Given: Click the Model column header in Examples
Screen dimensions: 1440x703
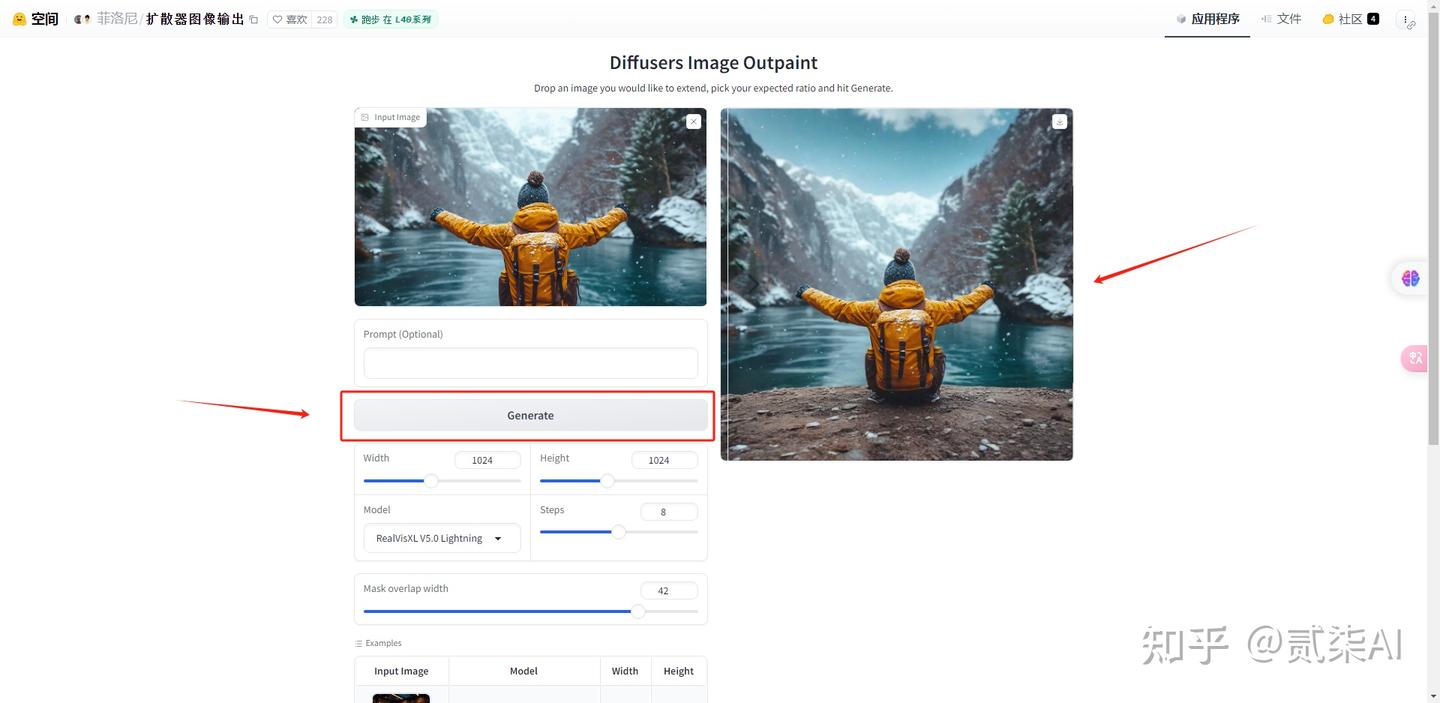Looking at the screenshot, I should (x=524, y=671).
